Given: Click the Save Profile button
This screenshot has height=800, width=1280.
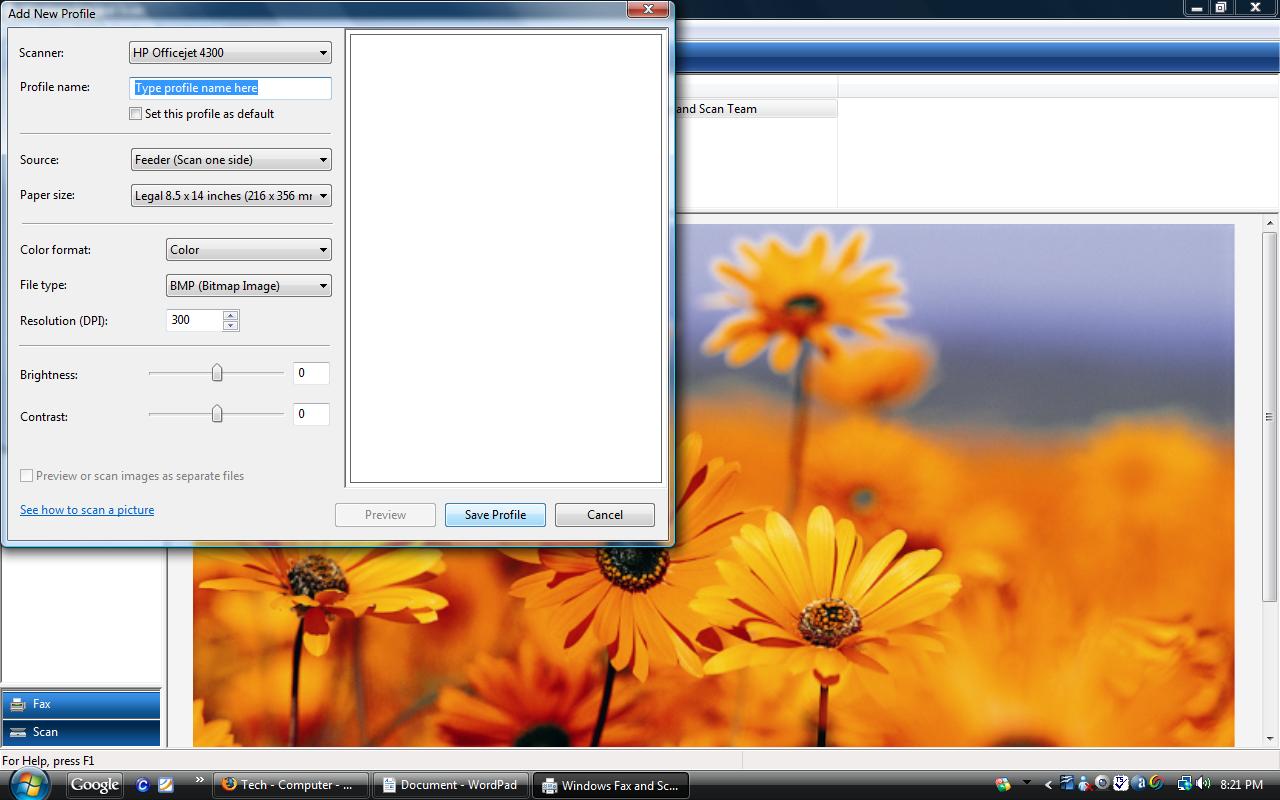Looking at the screenshot, I should 495,515.
